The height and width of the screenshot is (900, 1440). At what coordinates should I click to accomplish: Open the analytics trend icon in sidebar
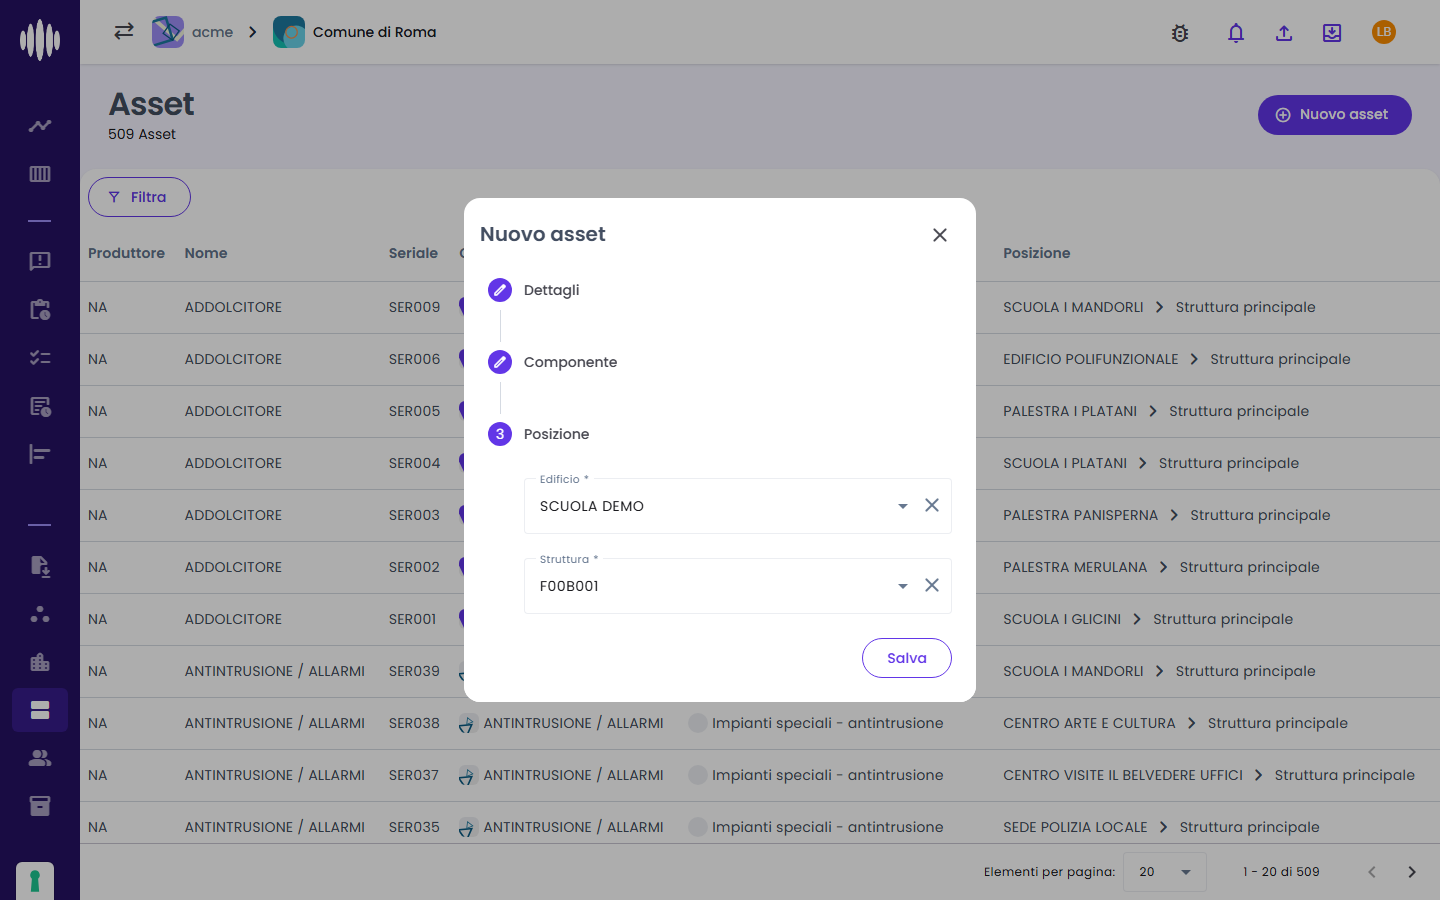[40, 126]
